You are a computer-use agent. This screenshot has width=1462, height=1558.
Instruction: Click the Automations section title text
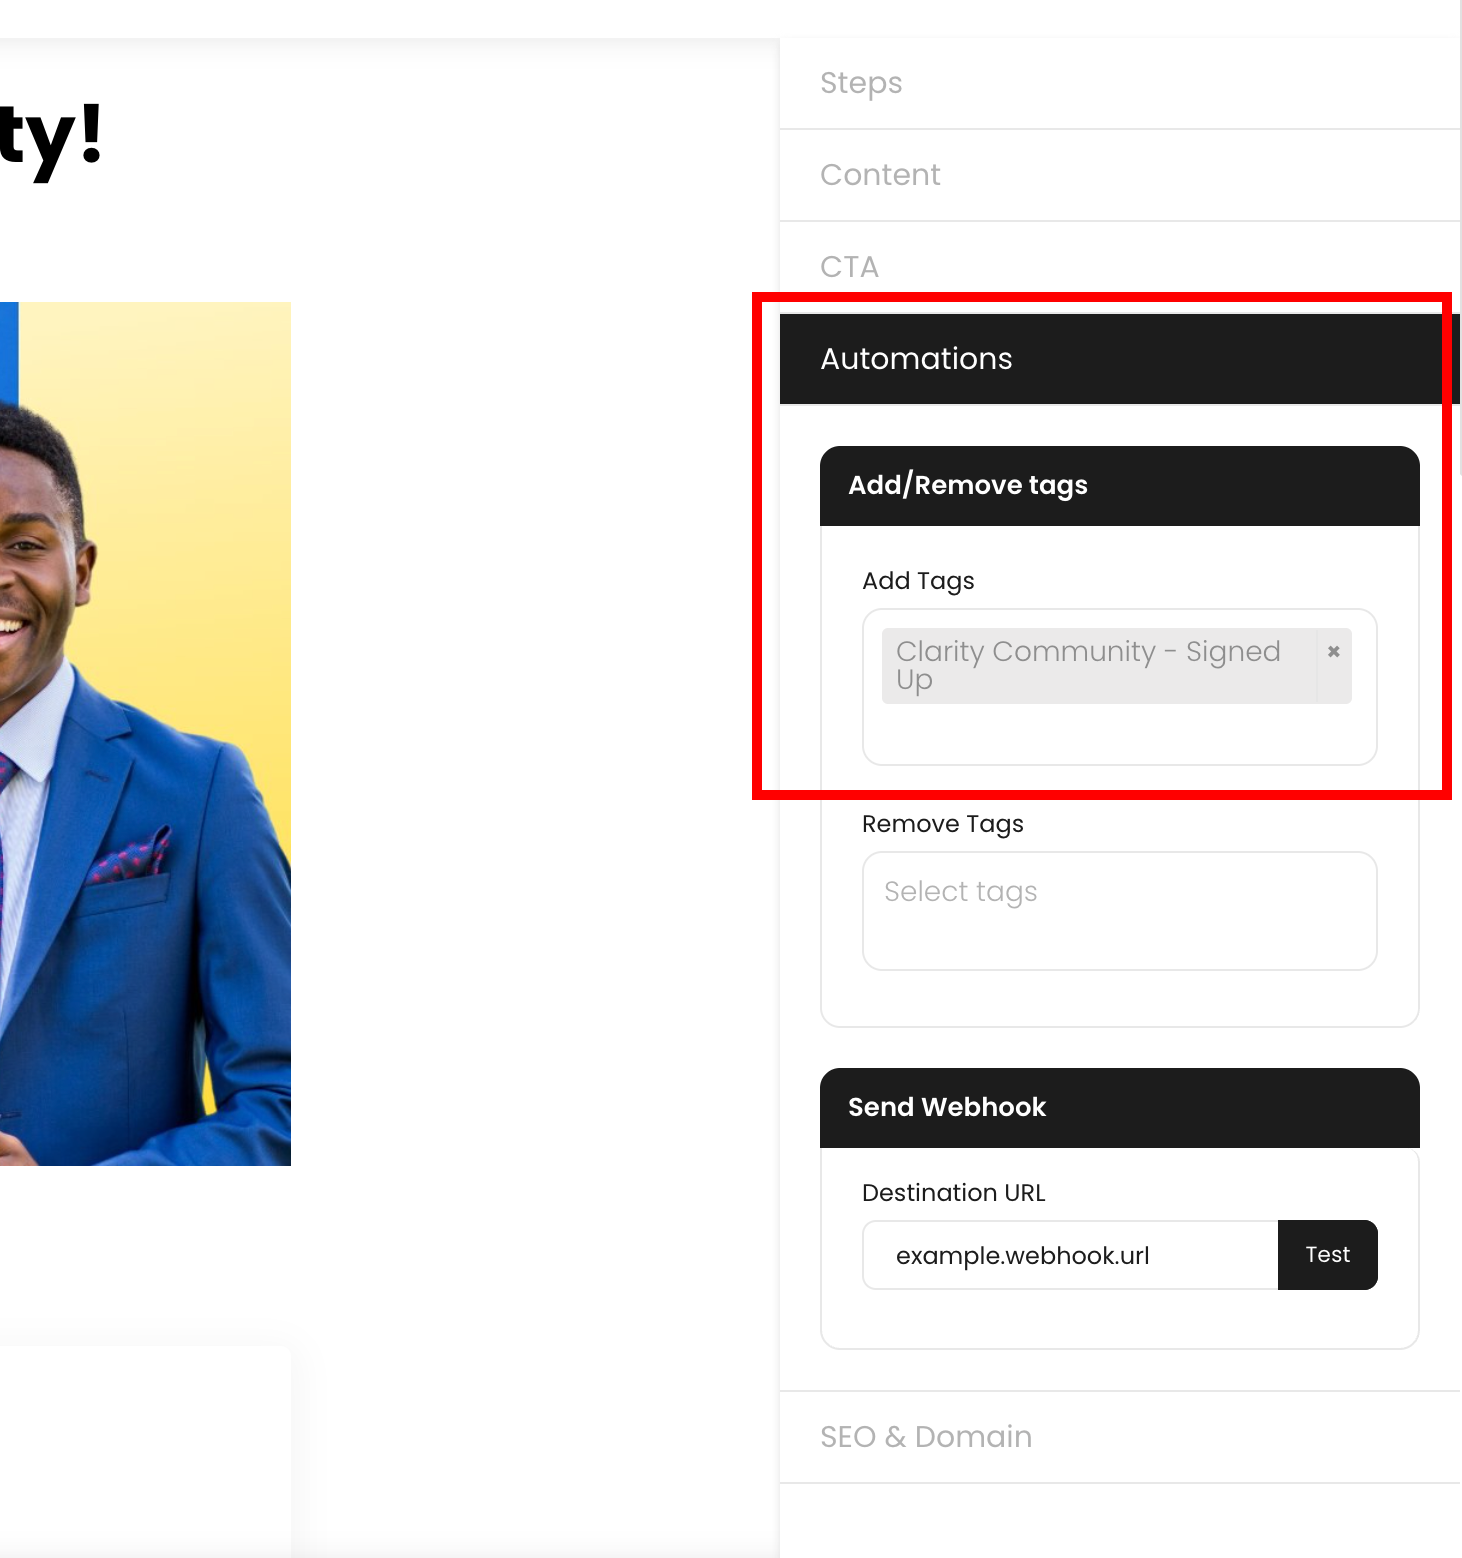(916, 358)
